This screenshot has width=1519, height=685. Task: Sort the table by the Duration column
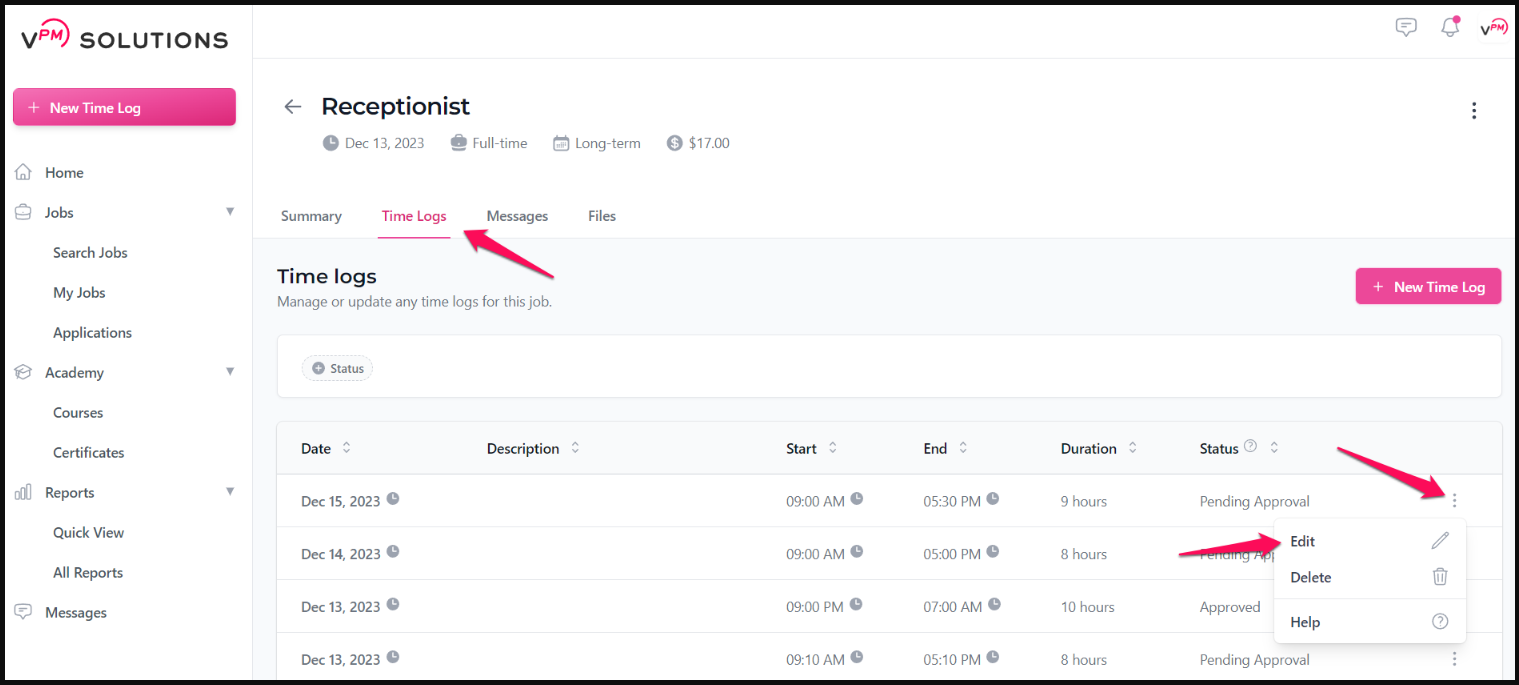[1132, 448]
